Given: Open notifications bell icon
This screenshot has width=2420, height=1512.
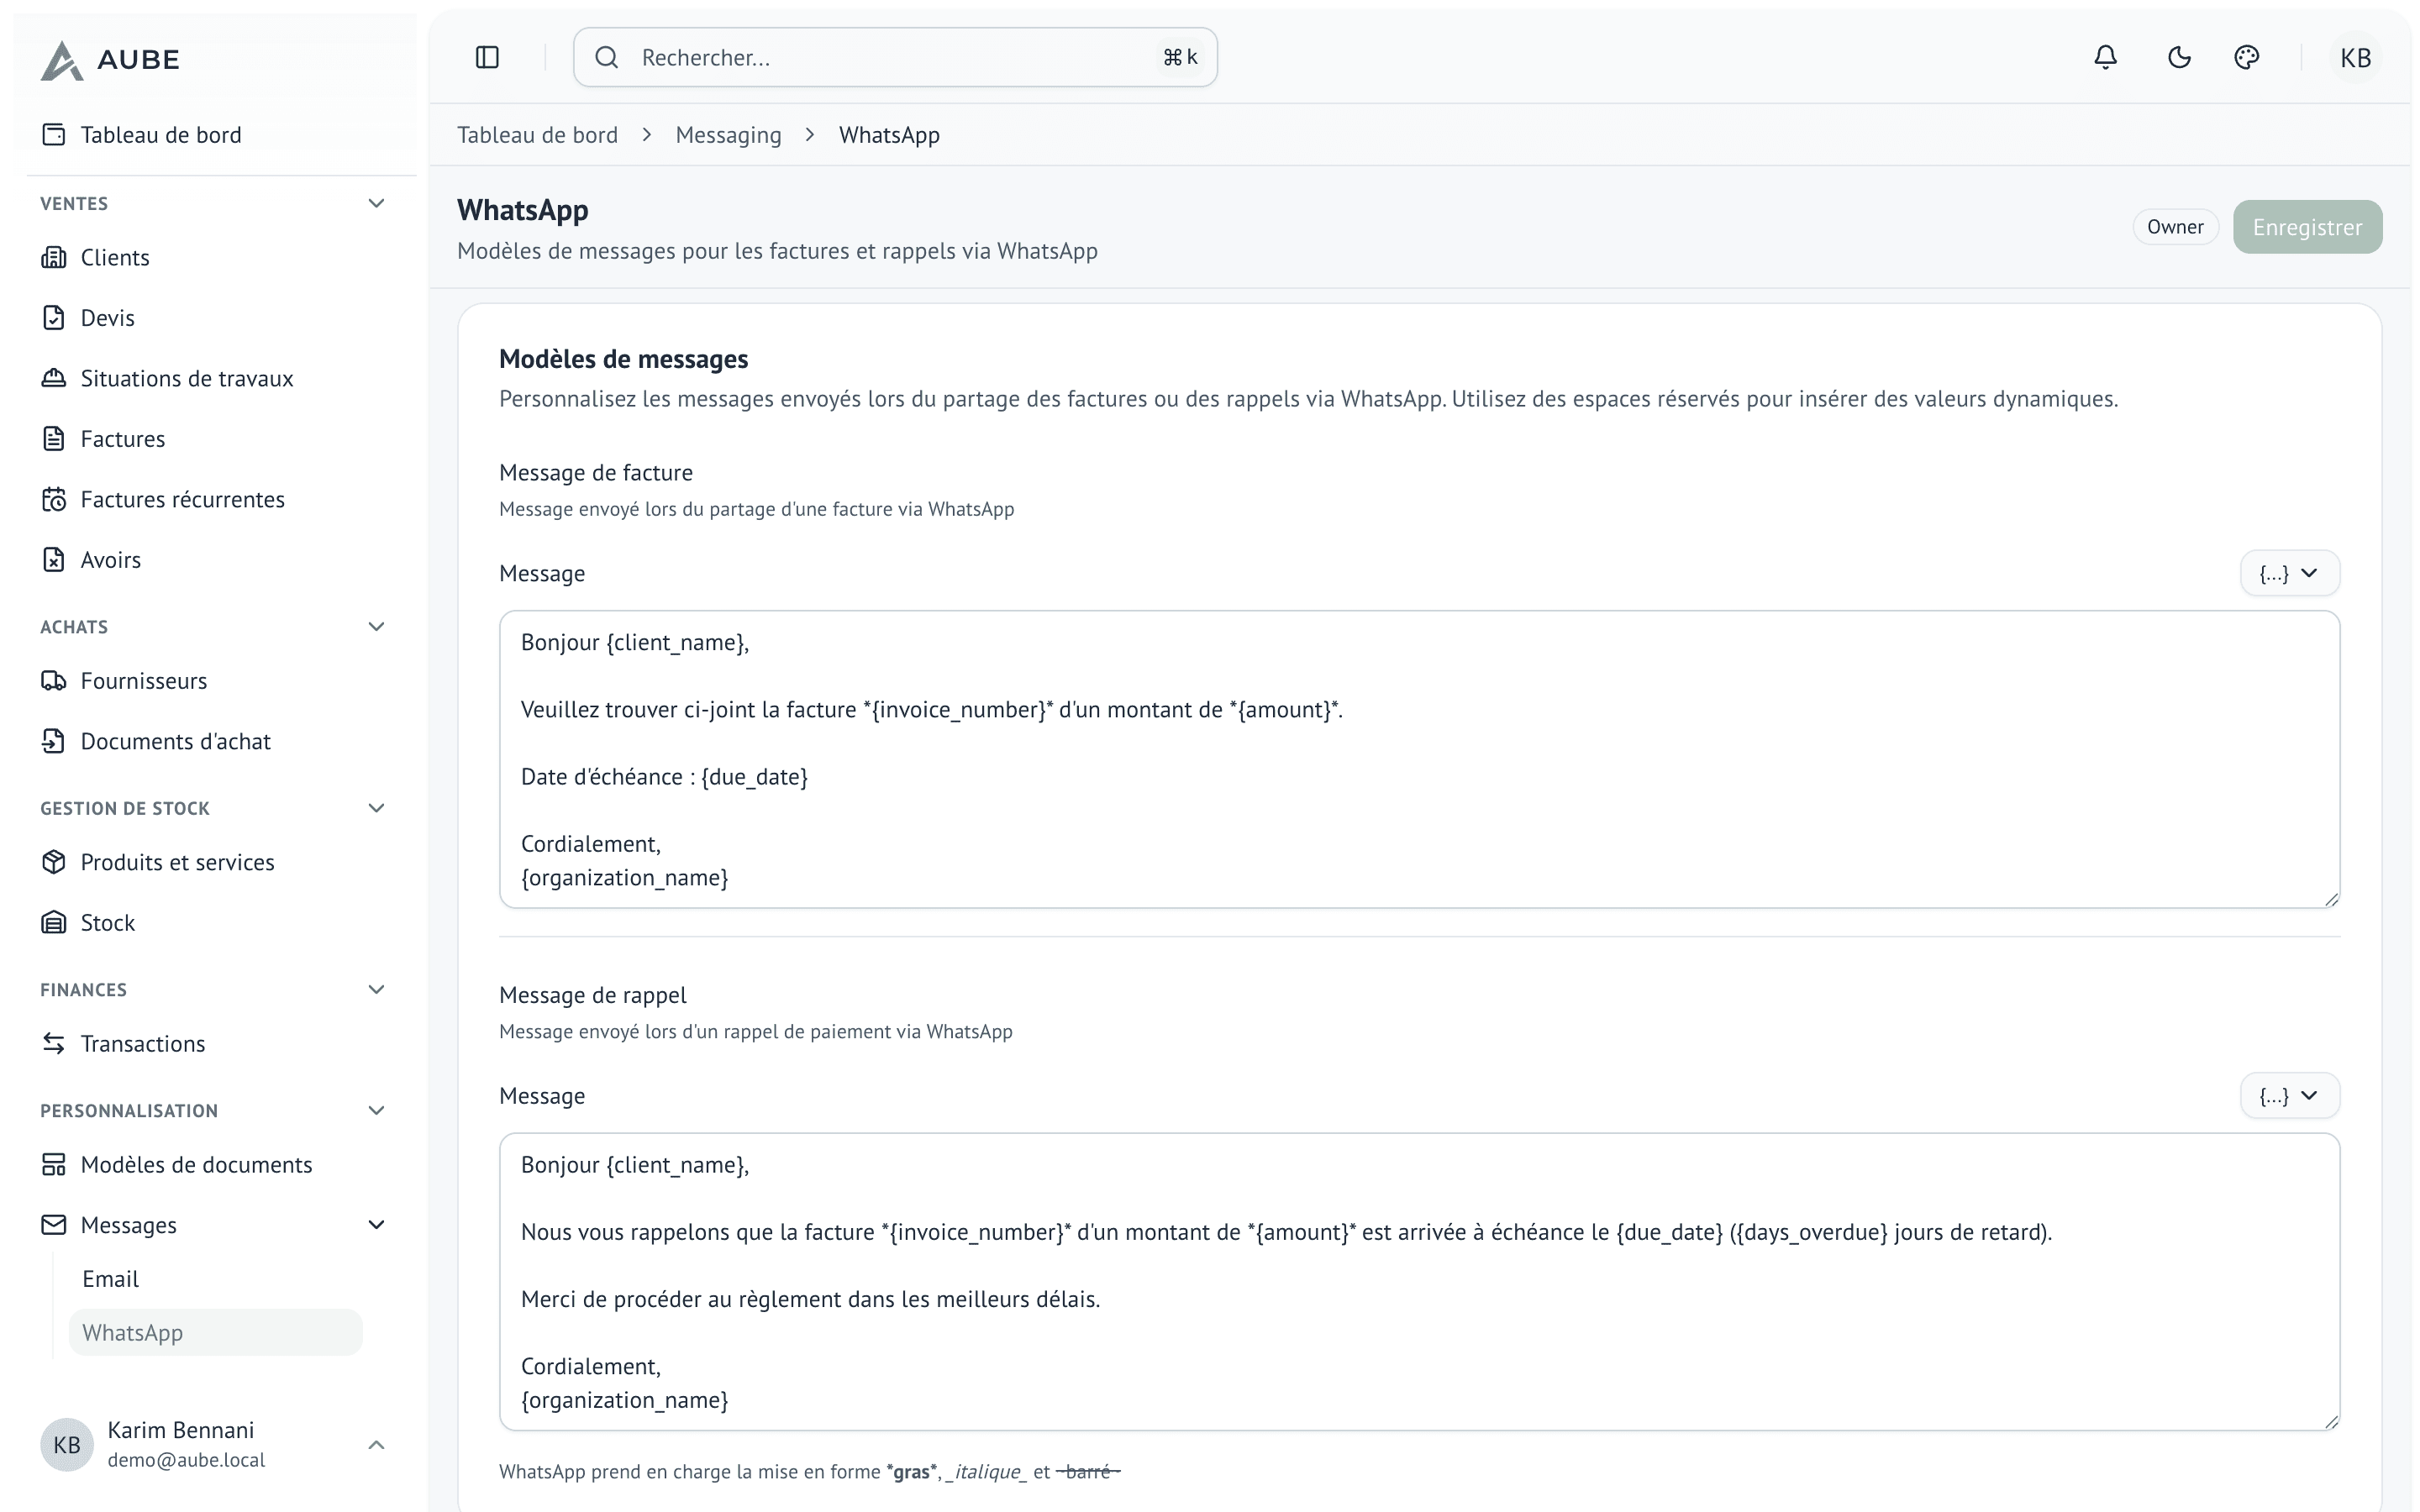Looking at the screenshot, I should tap(2105, 57).
